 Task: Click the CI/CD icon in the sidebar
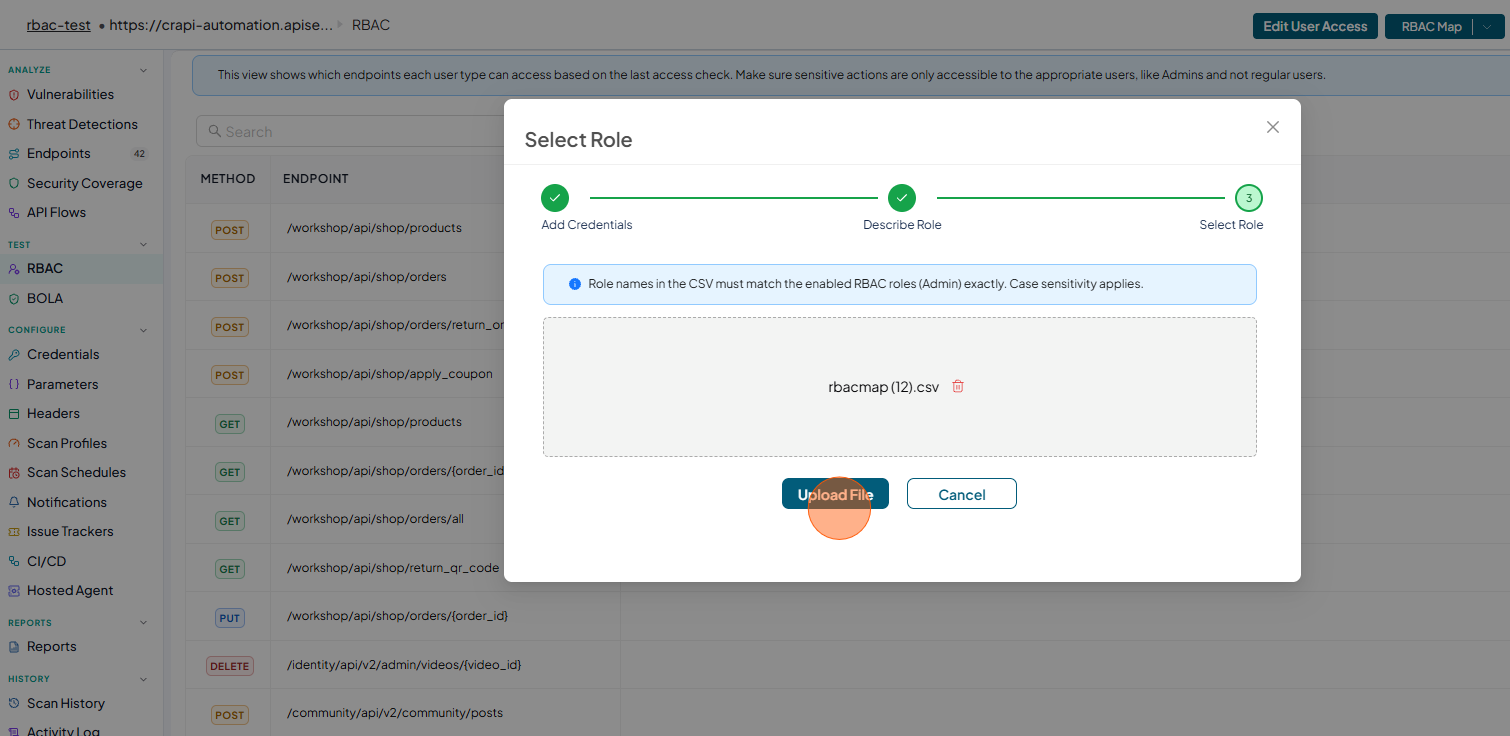(14, 561)
